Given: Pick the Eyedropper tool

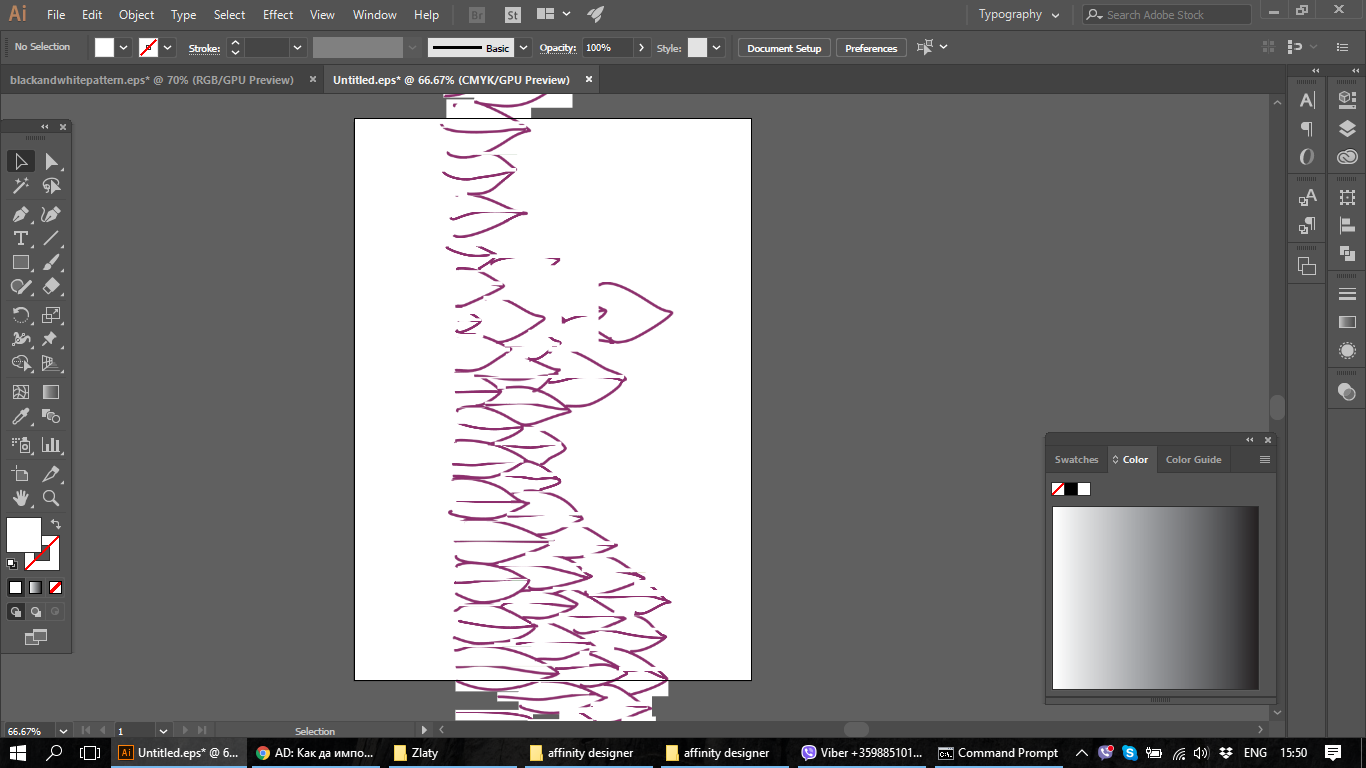Looking at the screenshot, I should click(x=21, y=417).
